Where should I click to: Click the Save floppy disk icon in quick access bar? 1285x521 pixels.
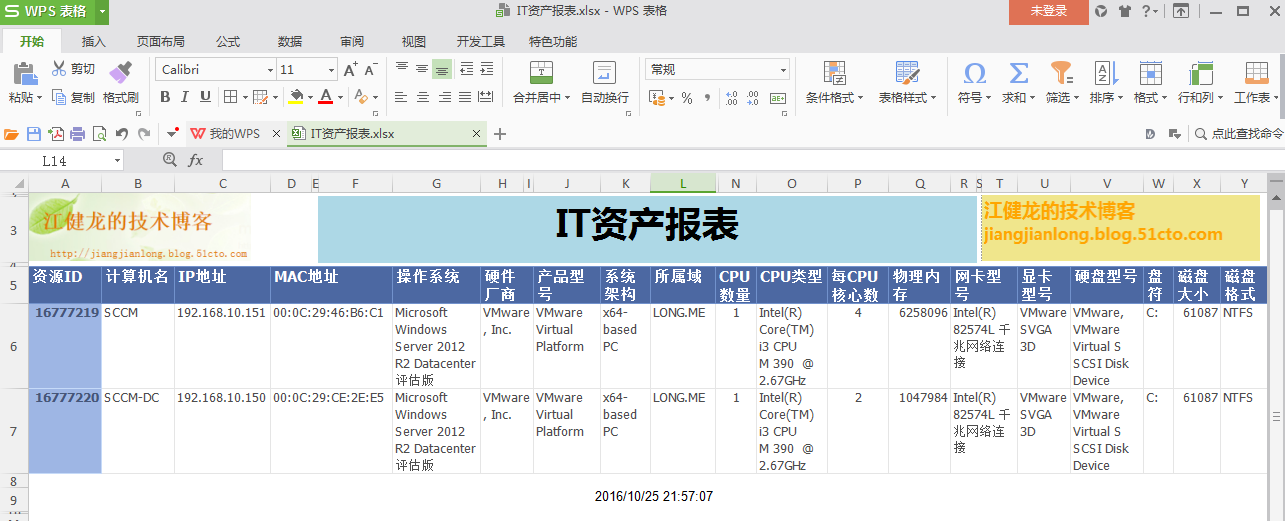(34, 134)
